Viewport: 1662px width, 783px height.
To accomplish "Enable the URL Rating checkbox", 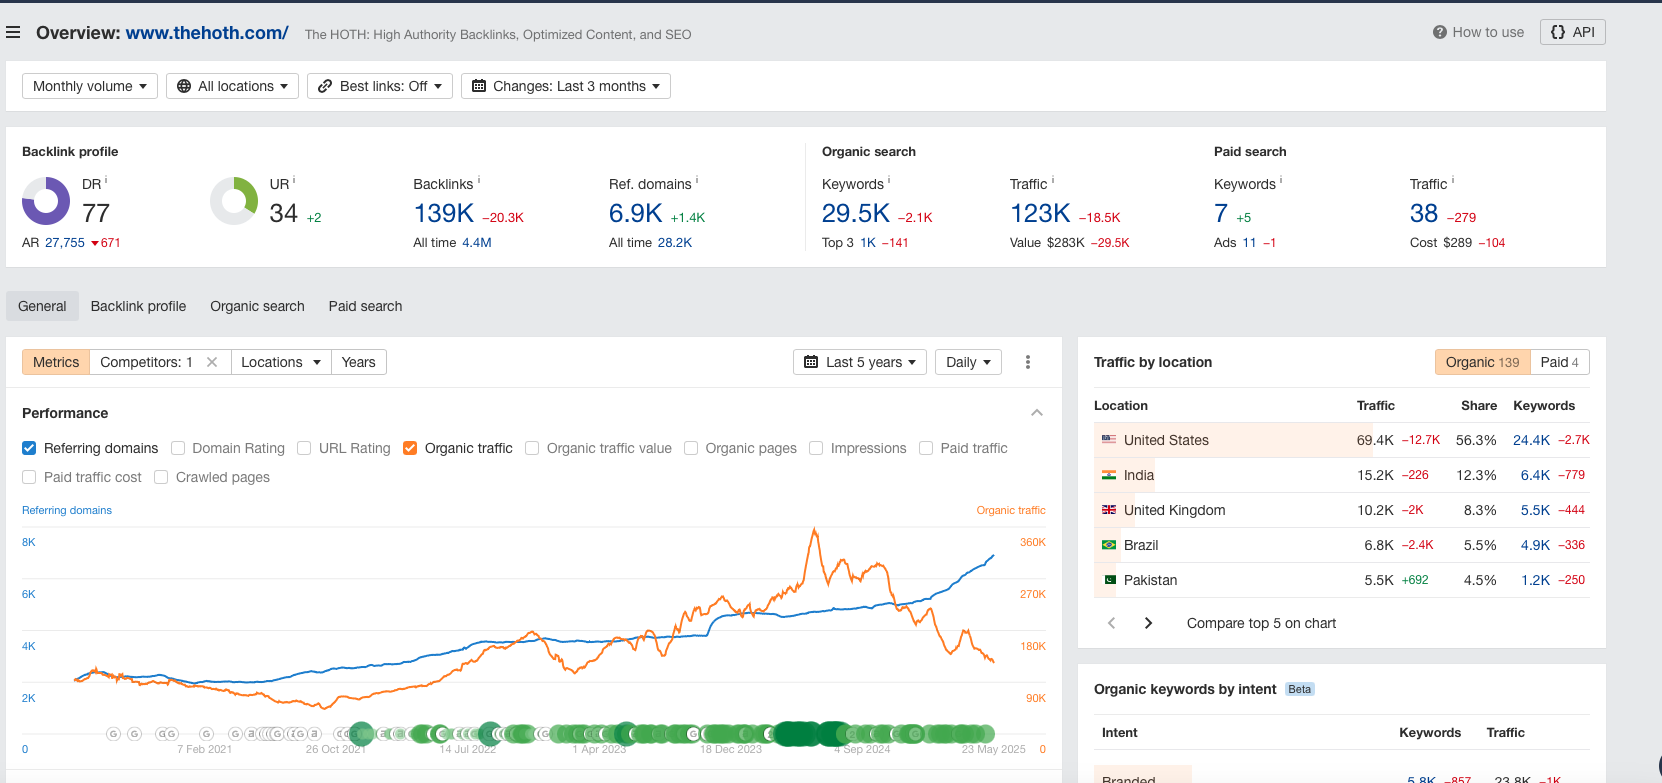I will pos(304,448).
